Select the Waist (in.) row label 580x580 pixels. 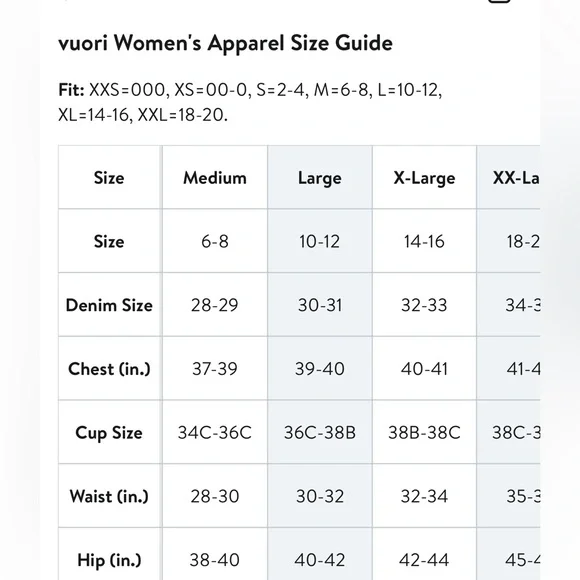coord(109,496)
